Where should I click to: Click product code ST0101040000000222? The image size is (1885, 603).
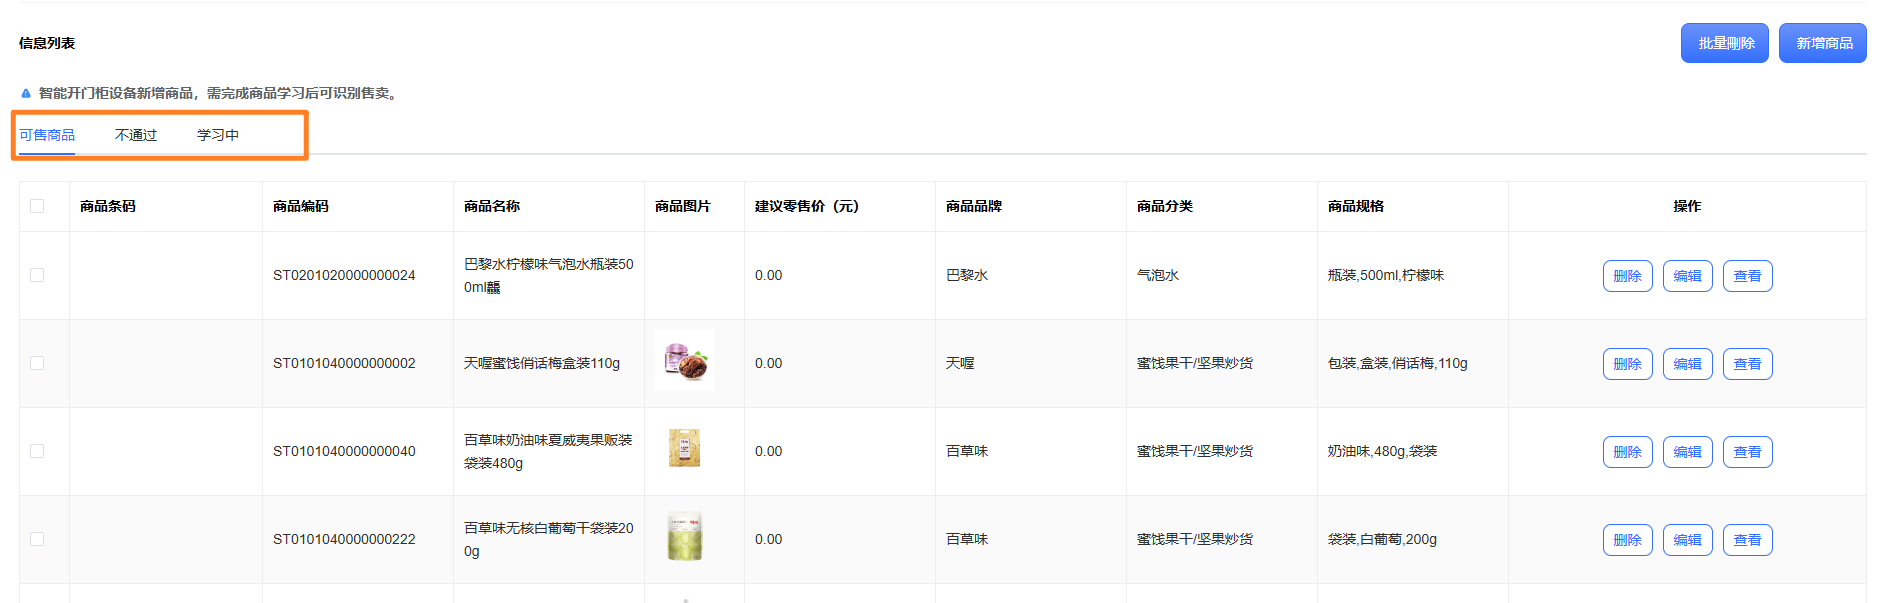tap(344, 539)
